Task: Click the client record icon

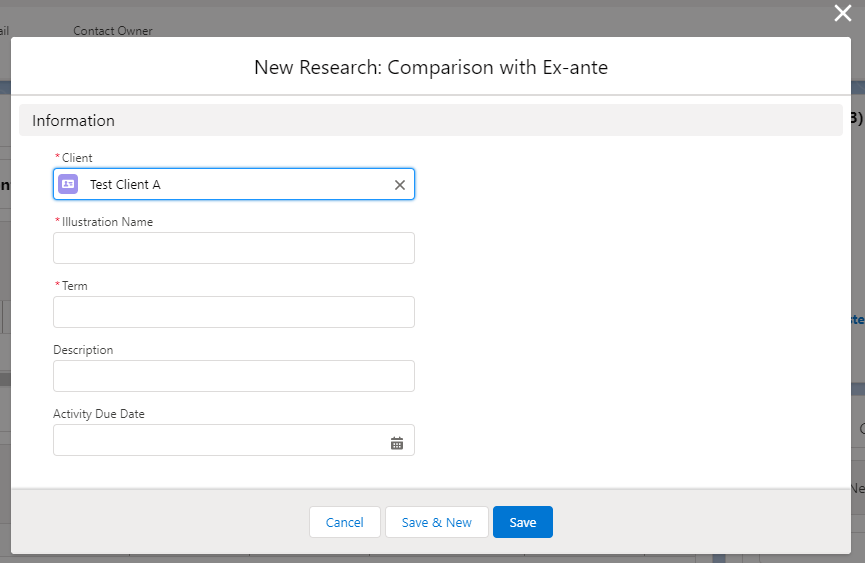Action: 68,184
